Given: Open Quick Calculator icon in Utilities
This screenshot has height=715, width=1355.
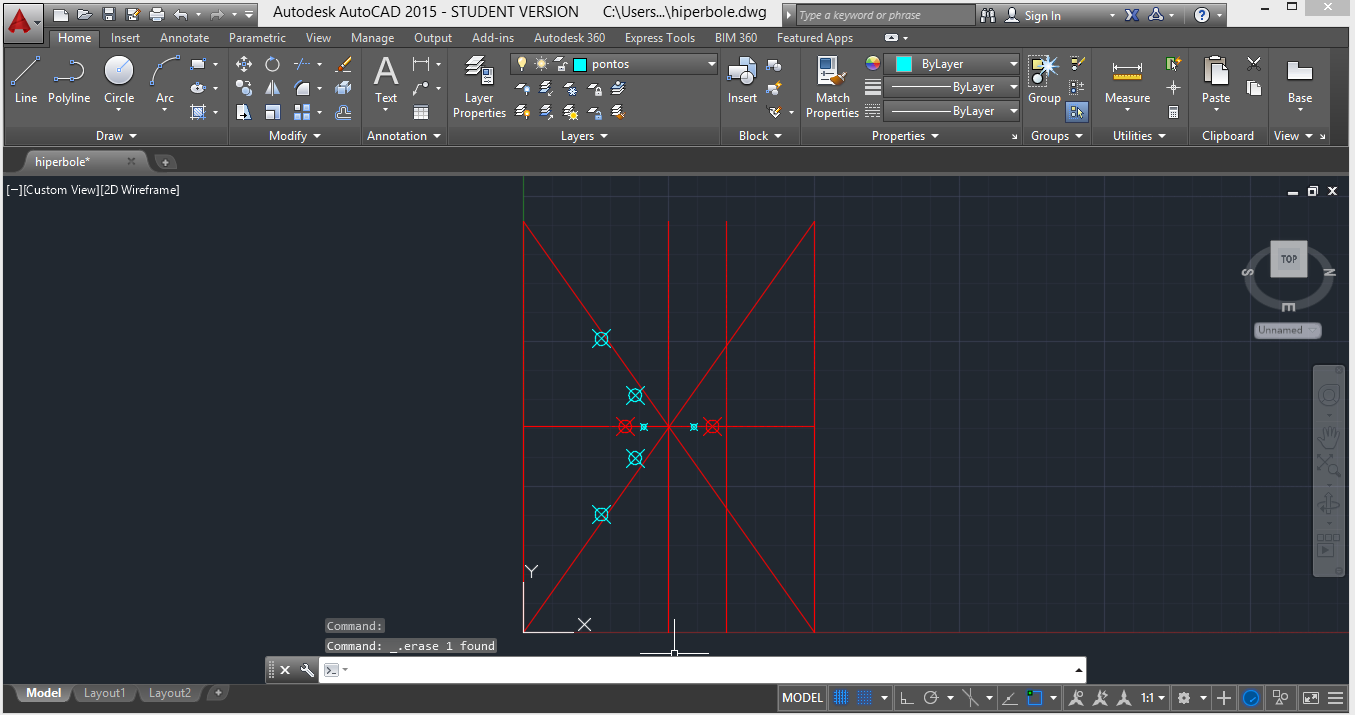Looking at the screenshot, I should 1174,112.
